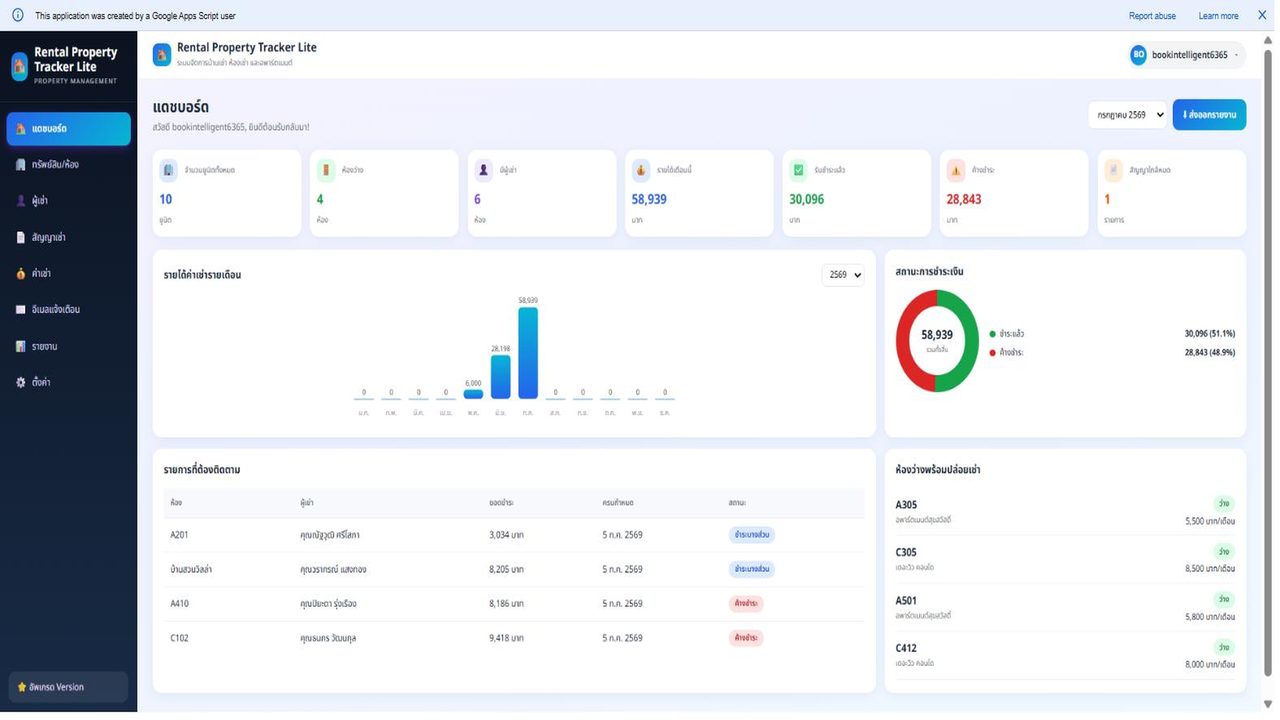Click the 58,939 bar in monthly chart
1280x720 pixels.
click(528, 353)
